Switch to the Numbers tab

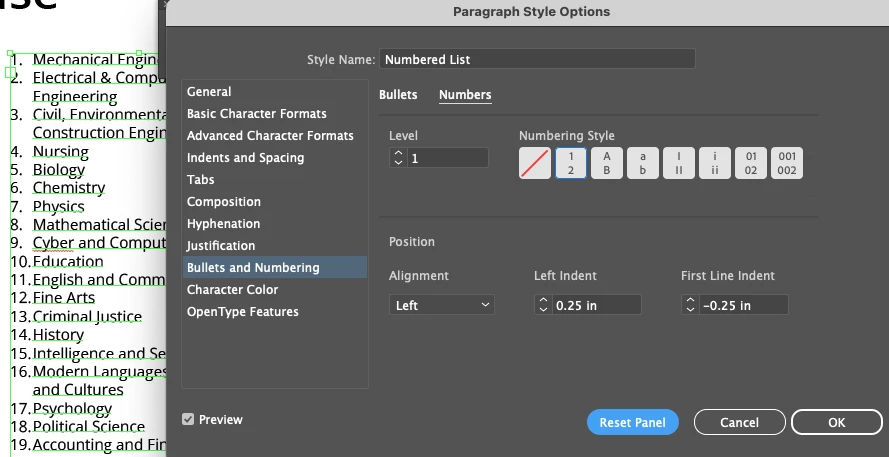point(465,95)
